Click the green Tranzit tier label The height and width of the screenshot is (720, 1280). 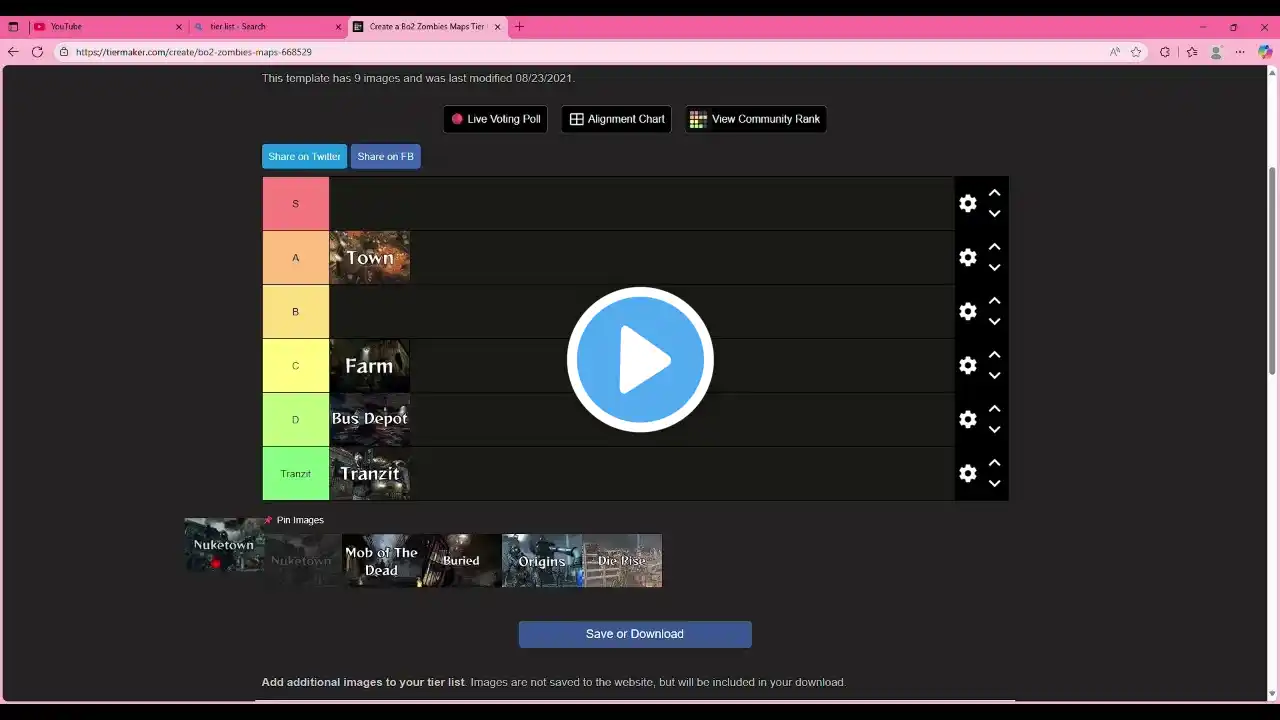(x=296, y=474)
